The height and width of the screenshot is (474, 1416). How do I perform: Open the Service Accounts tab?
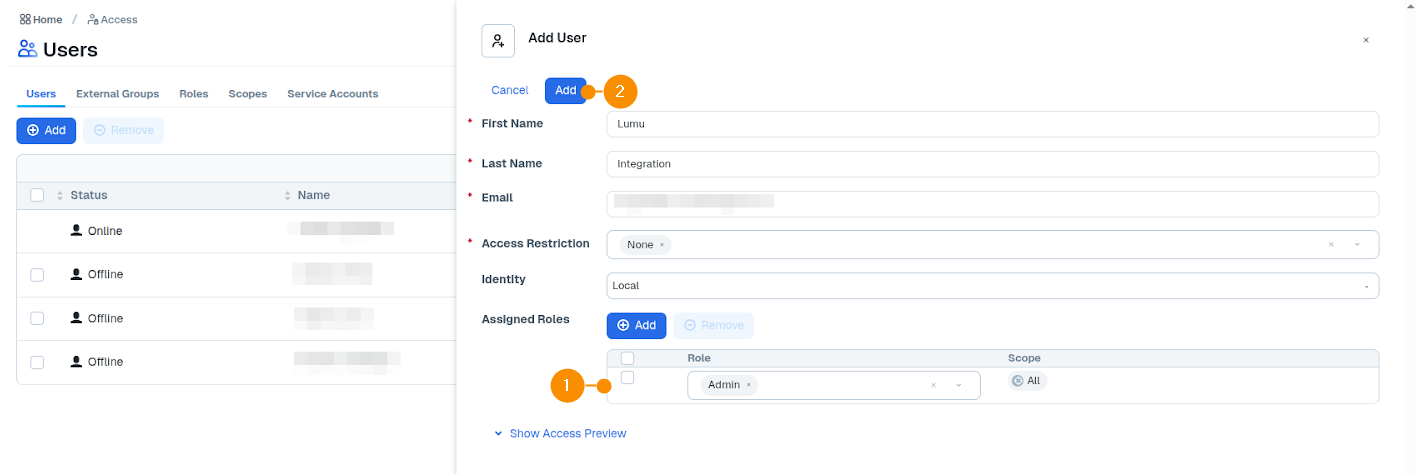point(332,94)
